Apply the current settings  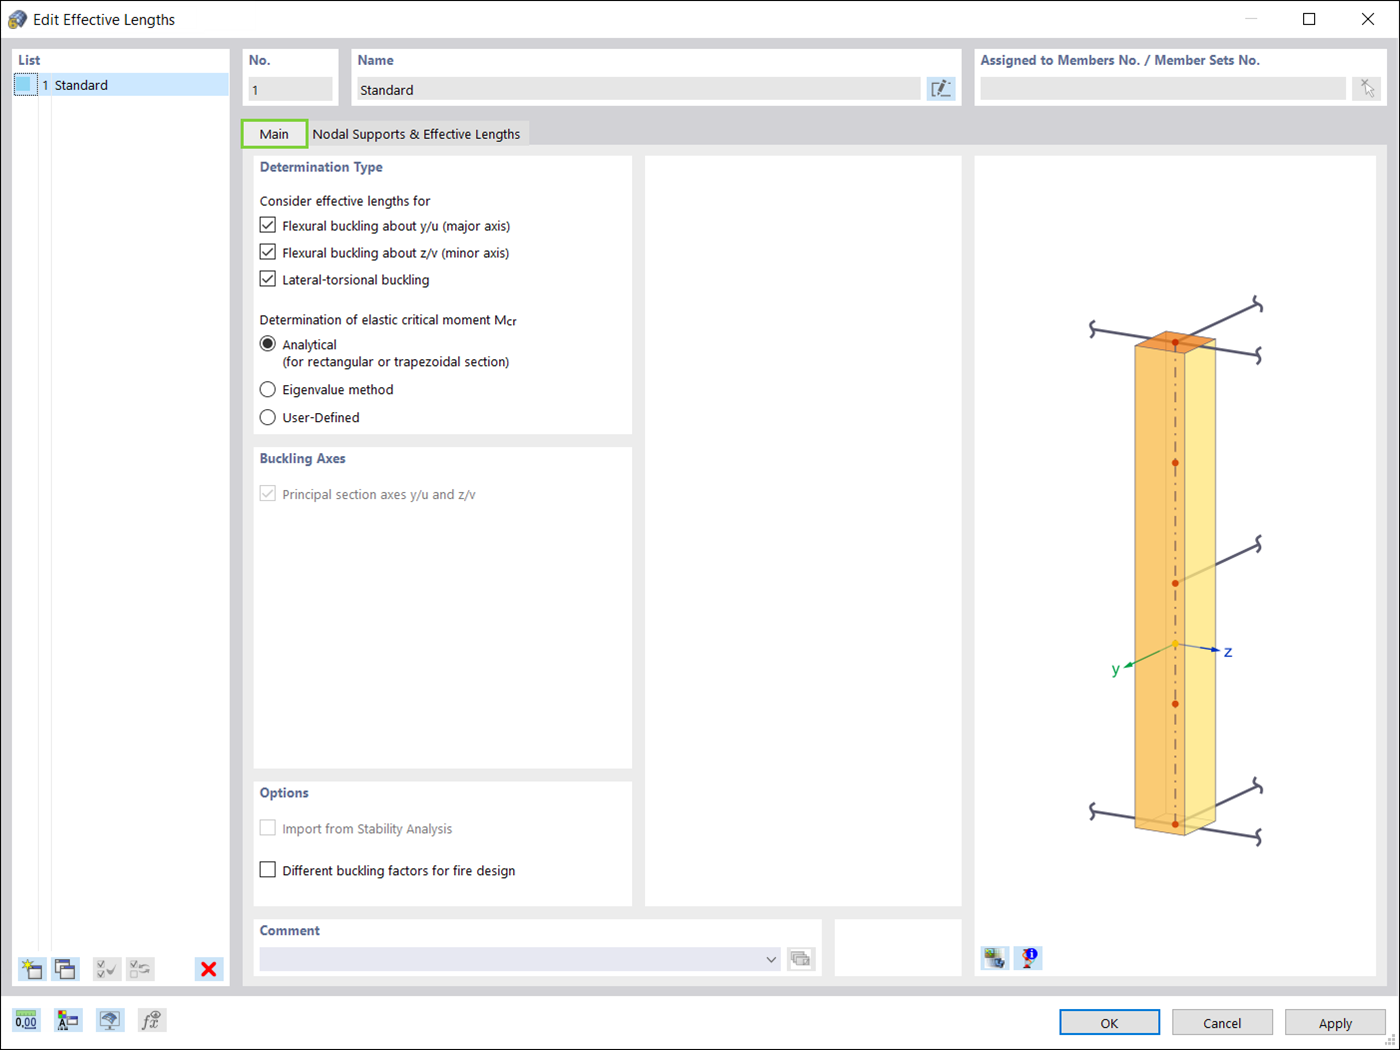coord(1335,1022)
